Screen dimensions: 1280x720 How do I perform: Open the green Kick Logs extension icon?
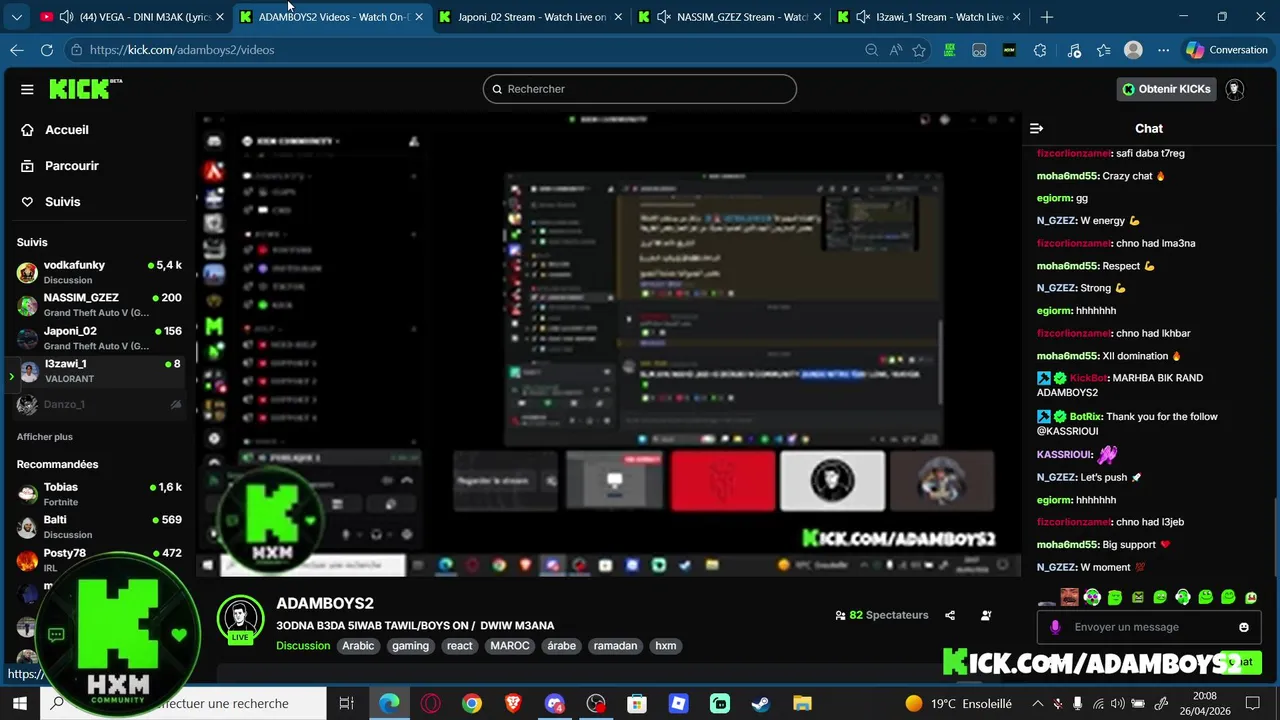(949, 50)
